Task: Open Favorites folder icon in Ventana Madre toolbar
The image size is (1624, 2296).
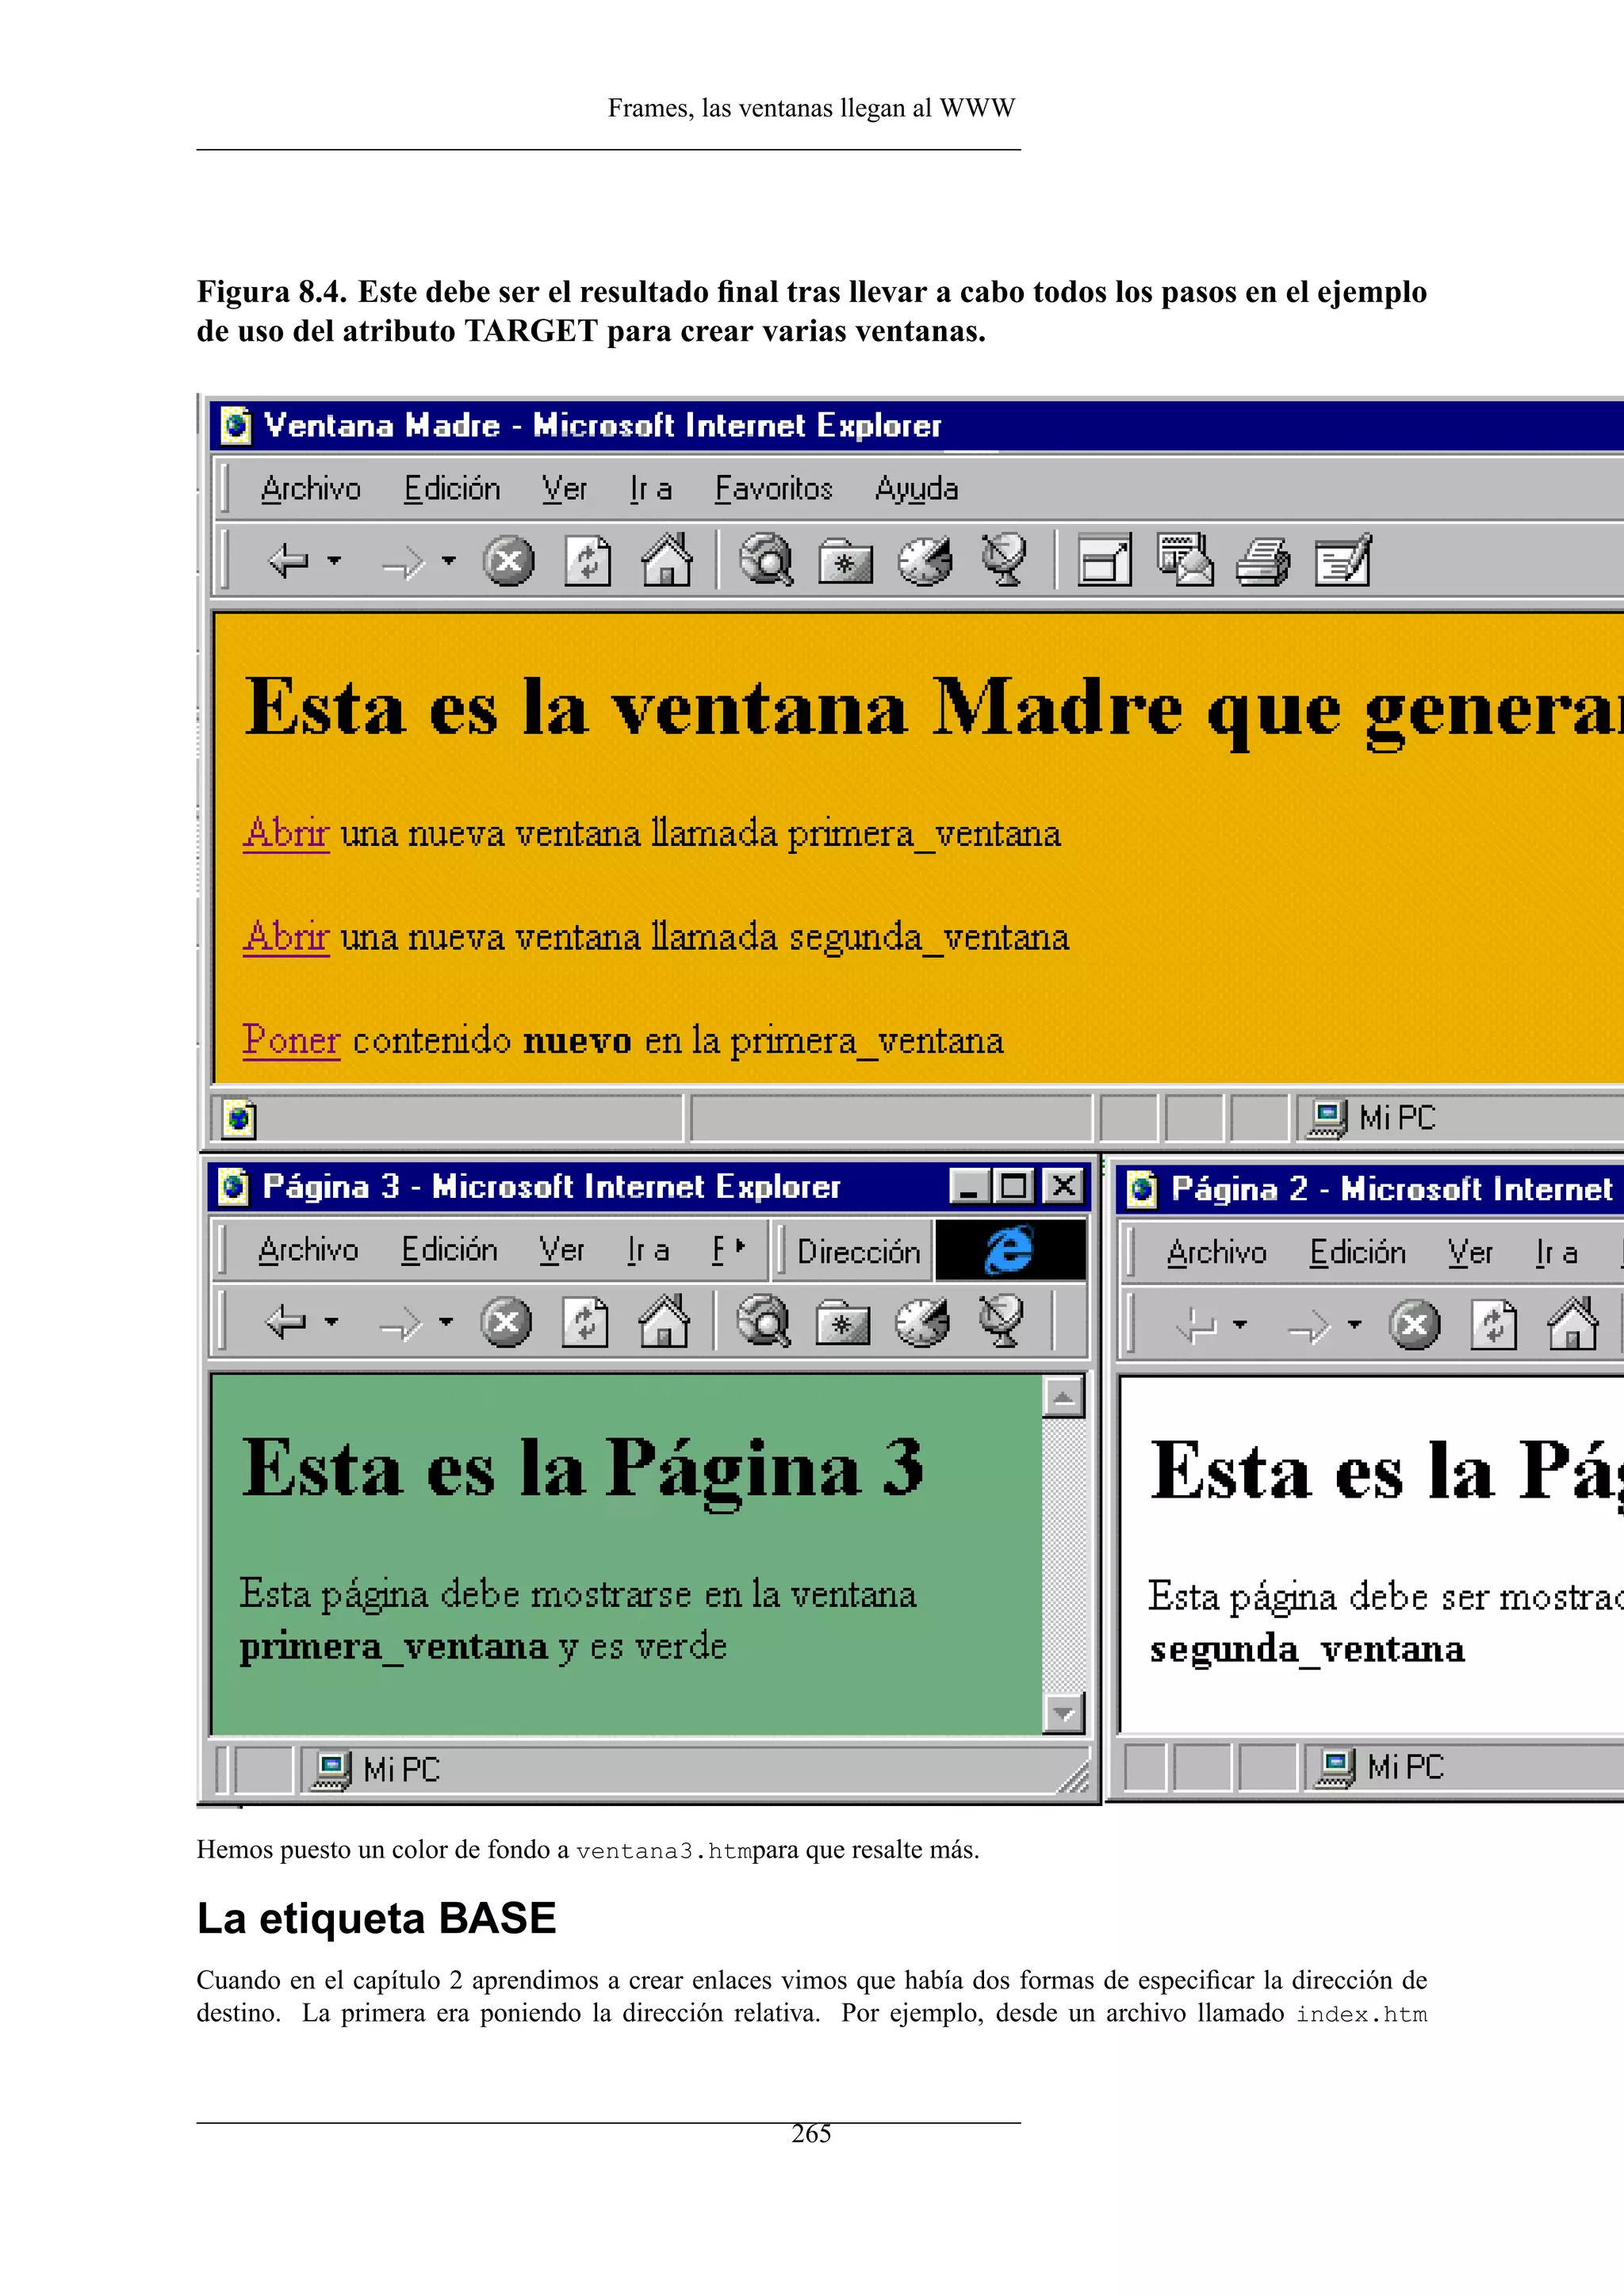Action: tap(845, 562)
